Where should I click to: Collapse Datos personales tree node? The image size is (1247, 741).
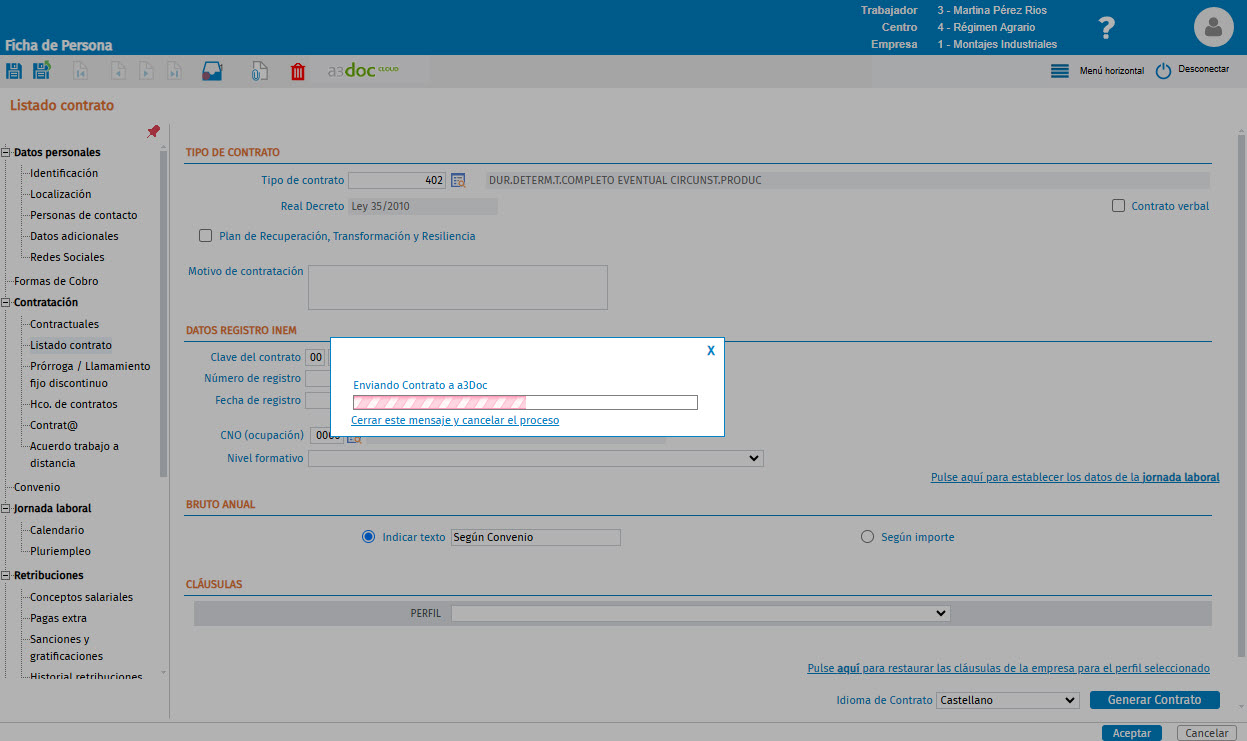click(x=6, y=153)
